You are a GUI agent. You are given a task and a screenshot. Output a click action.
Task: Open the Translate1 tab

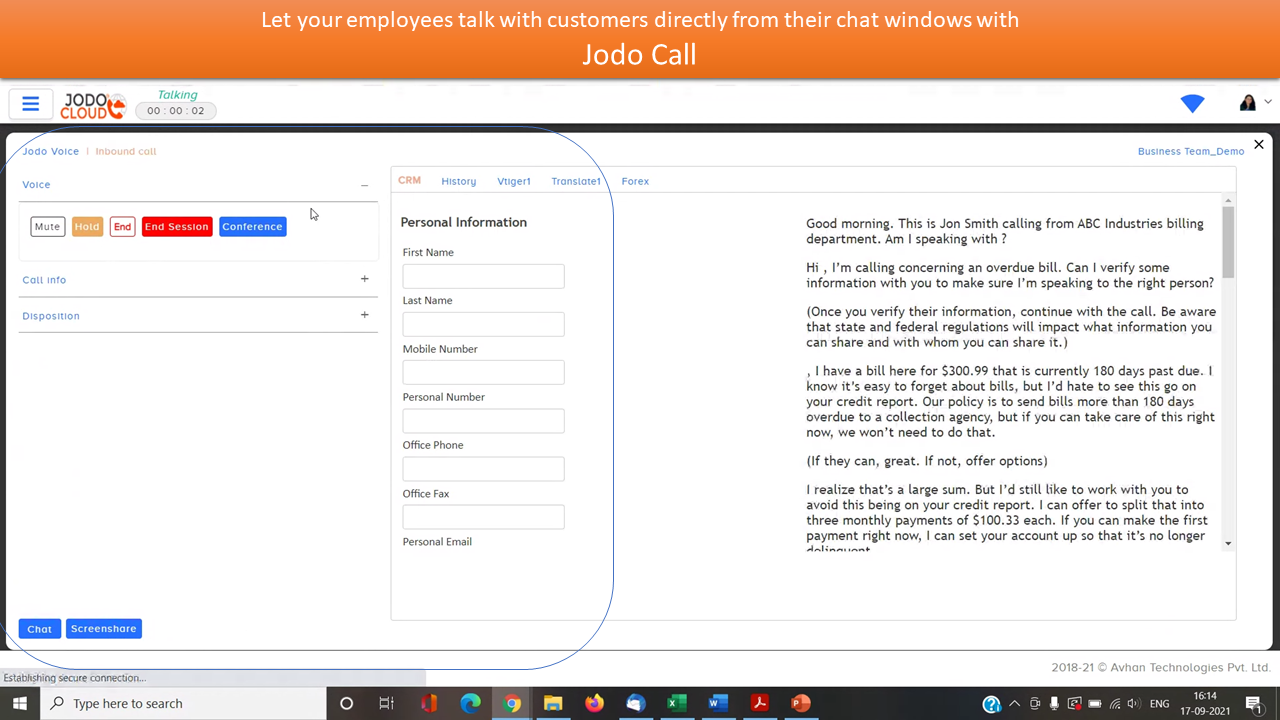click(575, 181)
